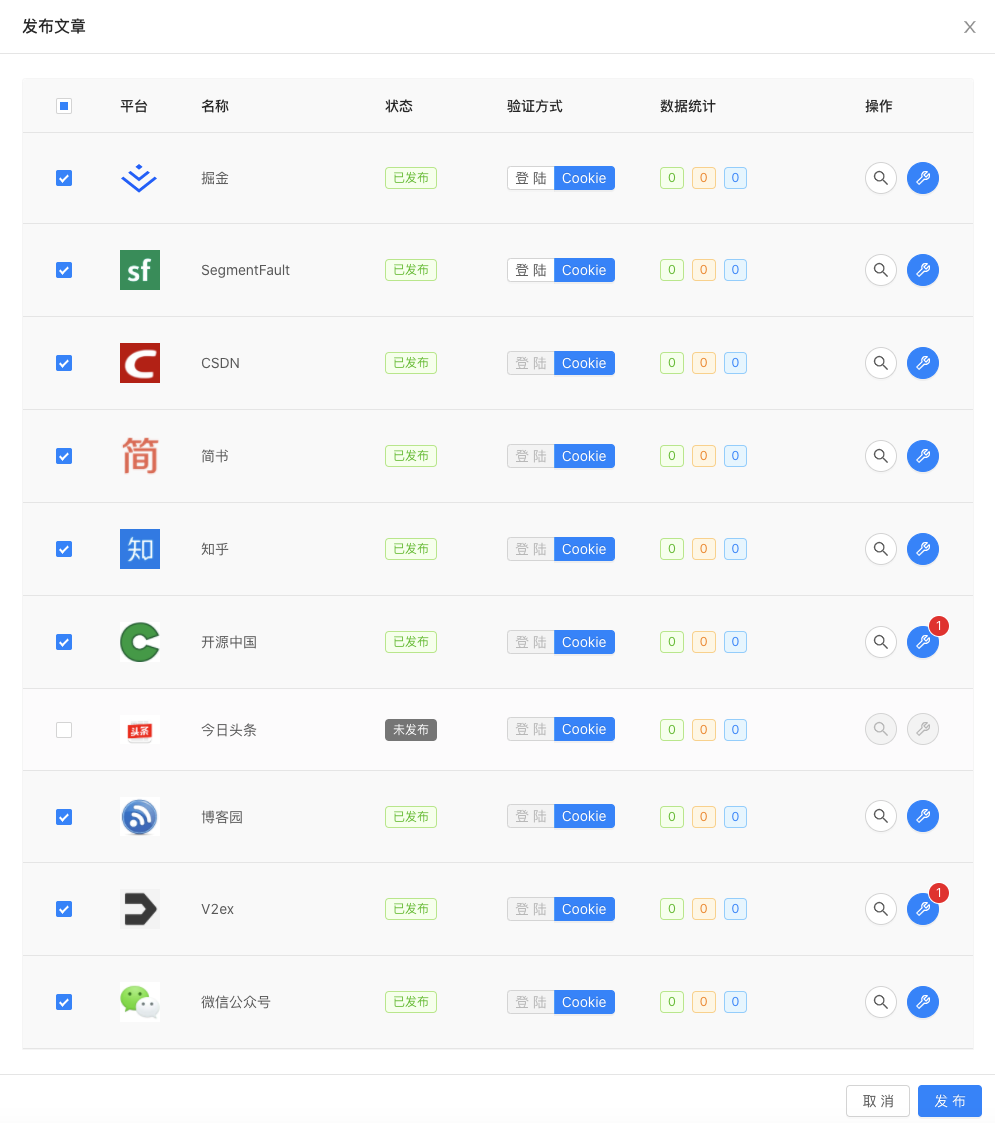Viewport: 995px width, 1123px height.
Task: Click the magnifier icon in the 简书 row
Action: pyautogui.click(x=880, y=456)
